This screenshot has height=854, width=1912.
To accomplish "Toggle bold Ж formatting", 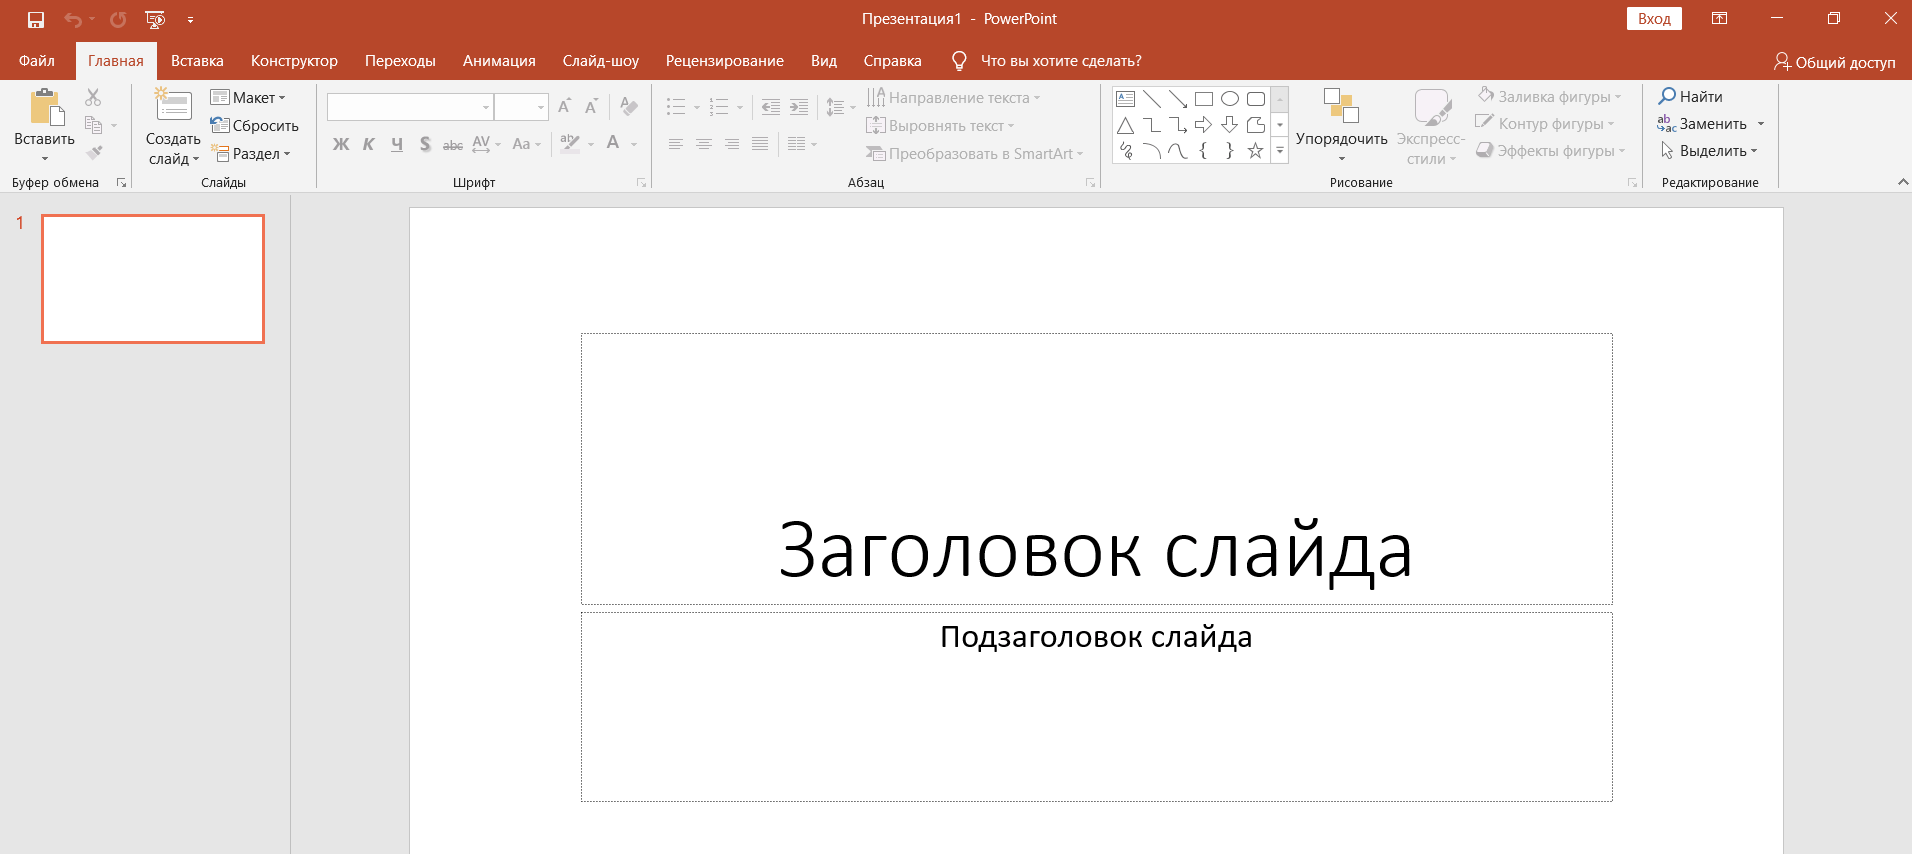I will click(341, 144).
